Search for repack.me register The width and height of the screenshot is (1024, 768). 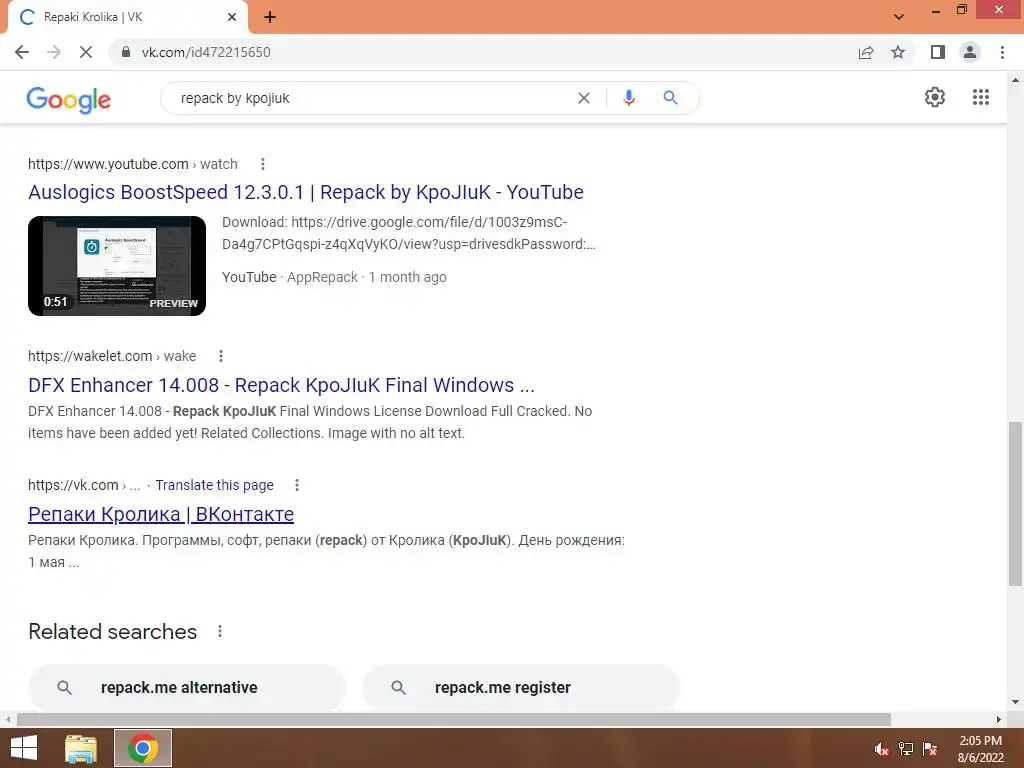pyautogui.click(x=520, y=687)
